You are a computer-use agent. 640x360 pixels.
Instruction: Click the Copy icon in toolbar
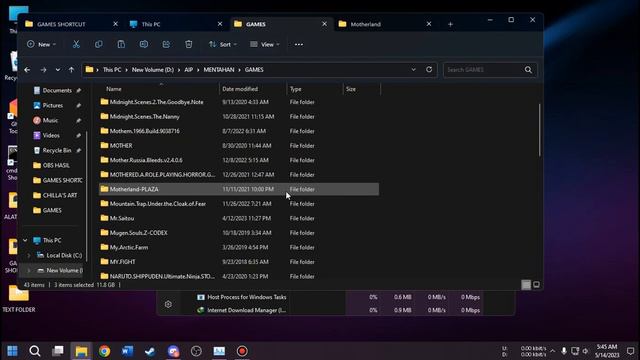click(x=99, y=44)
